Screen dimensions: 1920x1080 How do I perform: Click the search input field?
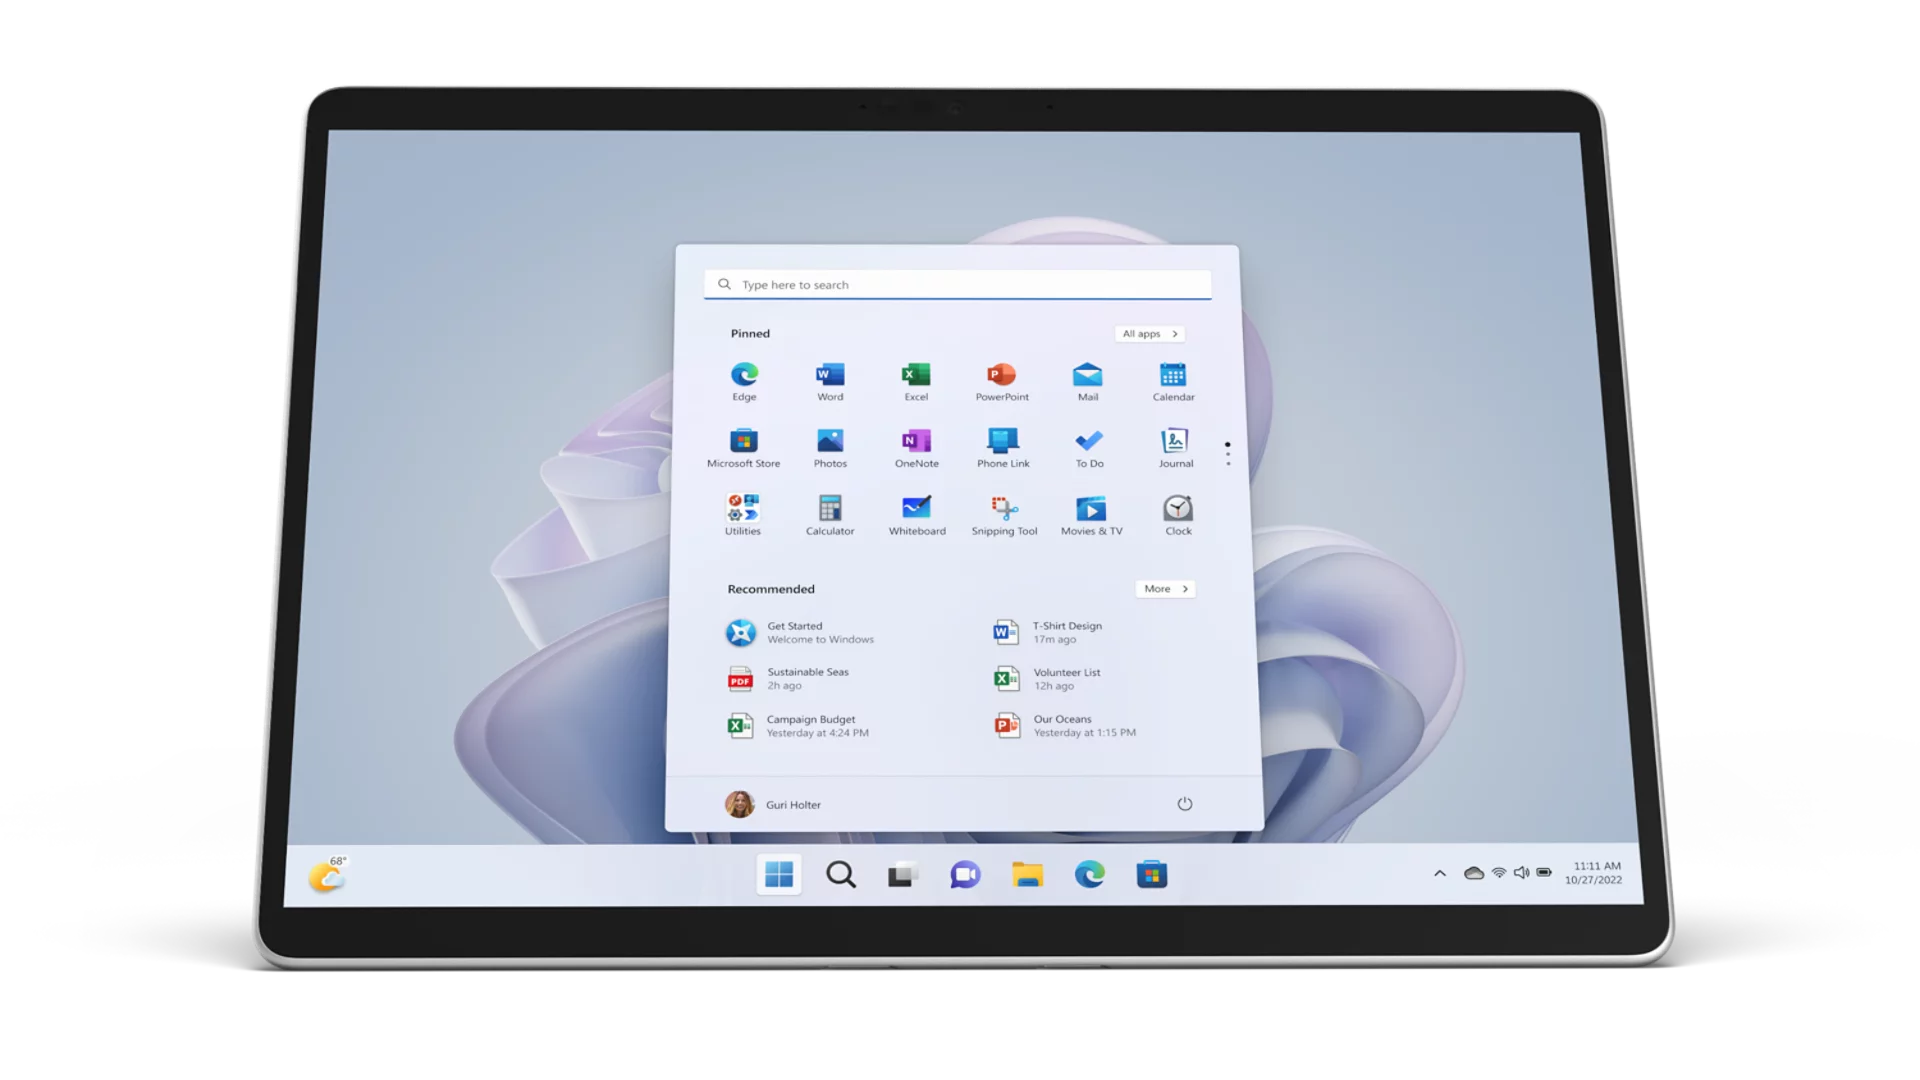[x=960, y=284]
